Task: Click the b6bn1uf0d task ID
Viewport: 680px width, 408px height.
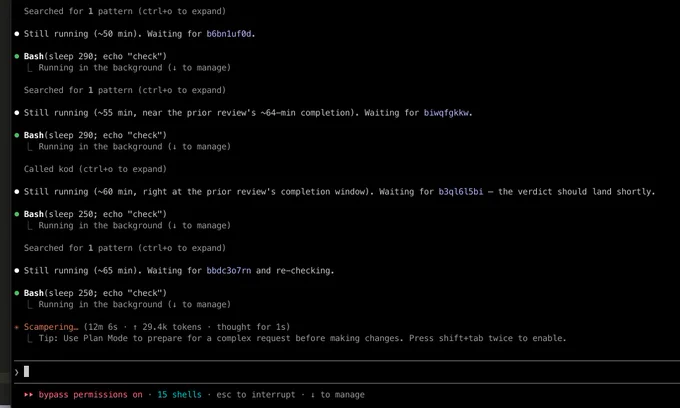Action: pos(229,34)
